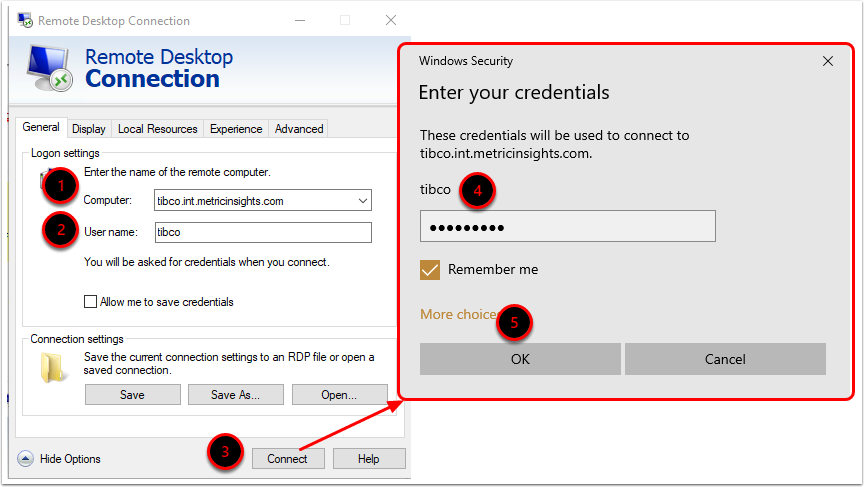
Task: Confirm credentials with the OK button
Action: tap(520, 359)
